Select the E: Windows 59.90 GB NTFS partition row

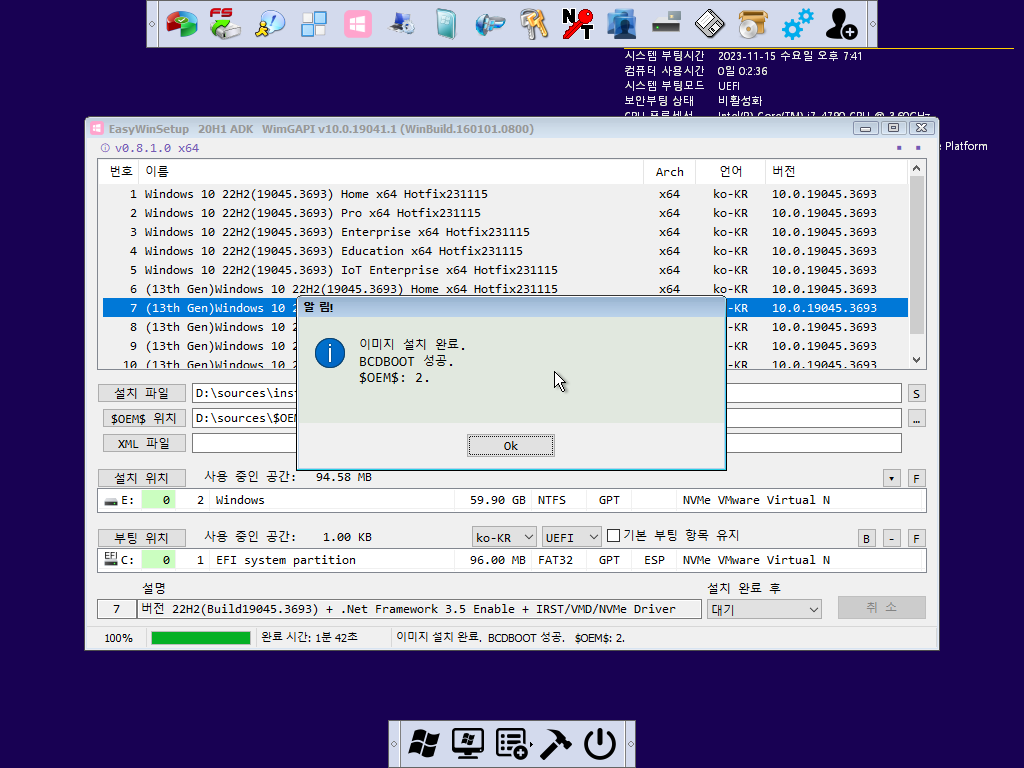(511, 500)
